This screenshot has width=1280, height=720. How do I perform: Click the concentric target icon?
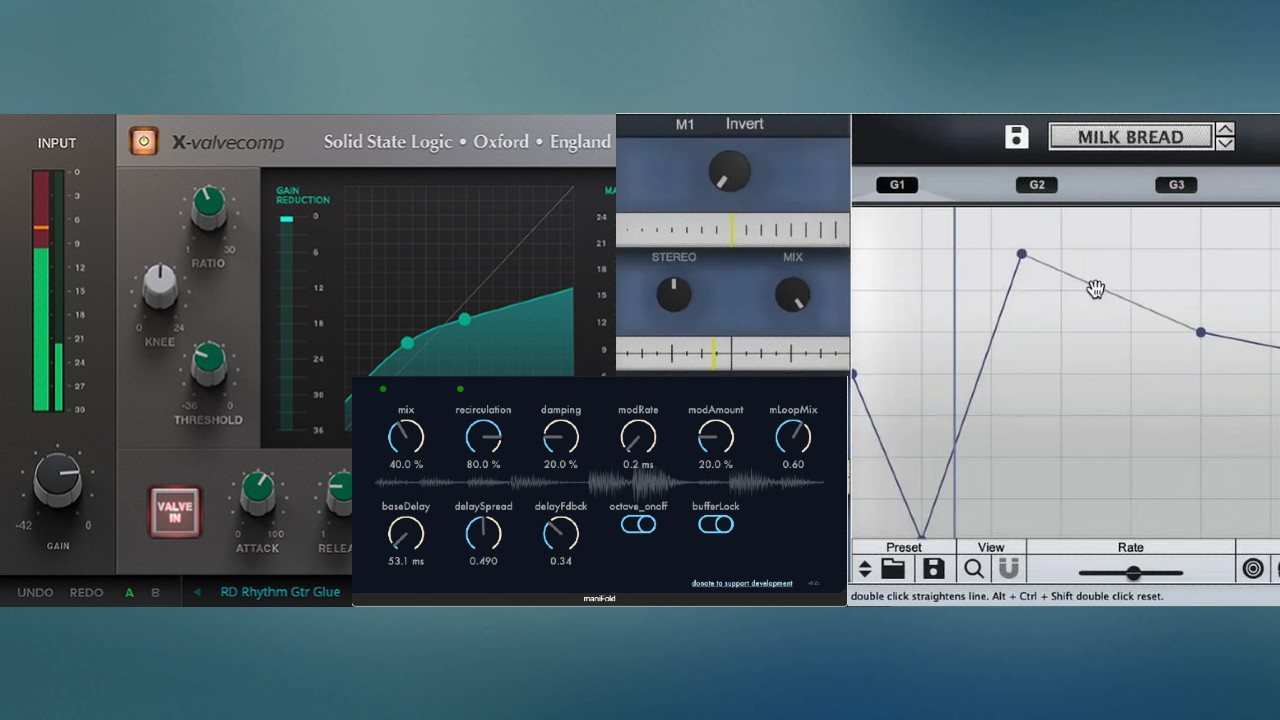(x=1253, y=569)
